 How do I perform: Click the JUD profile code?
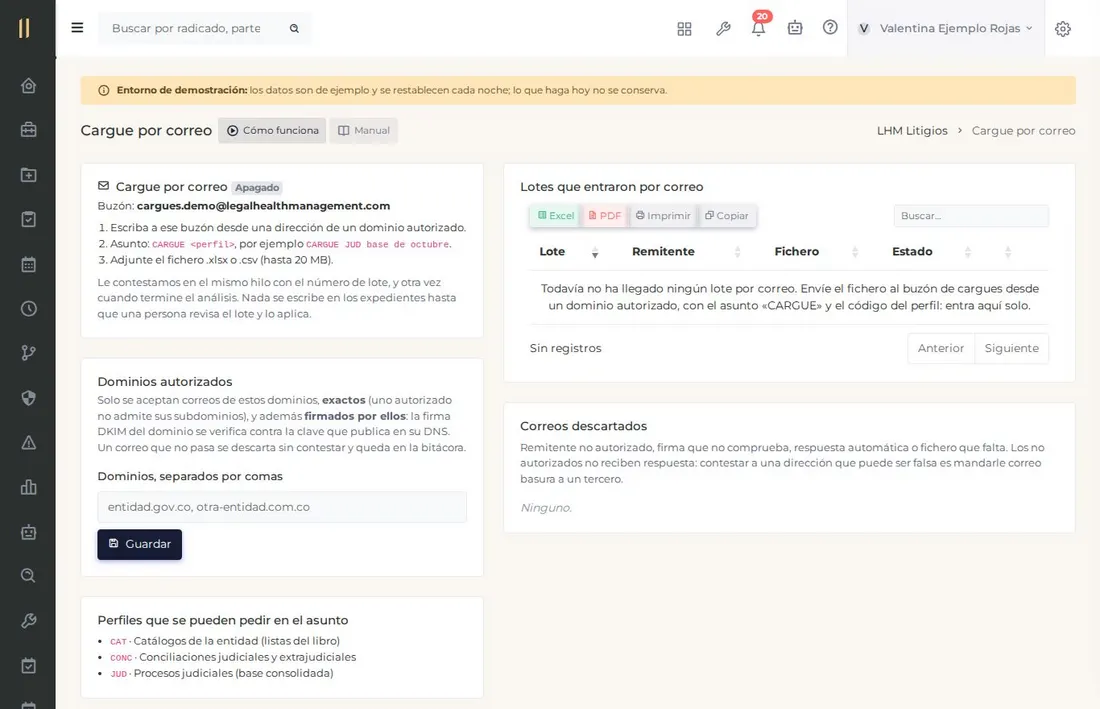[x=119, y=674]
